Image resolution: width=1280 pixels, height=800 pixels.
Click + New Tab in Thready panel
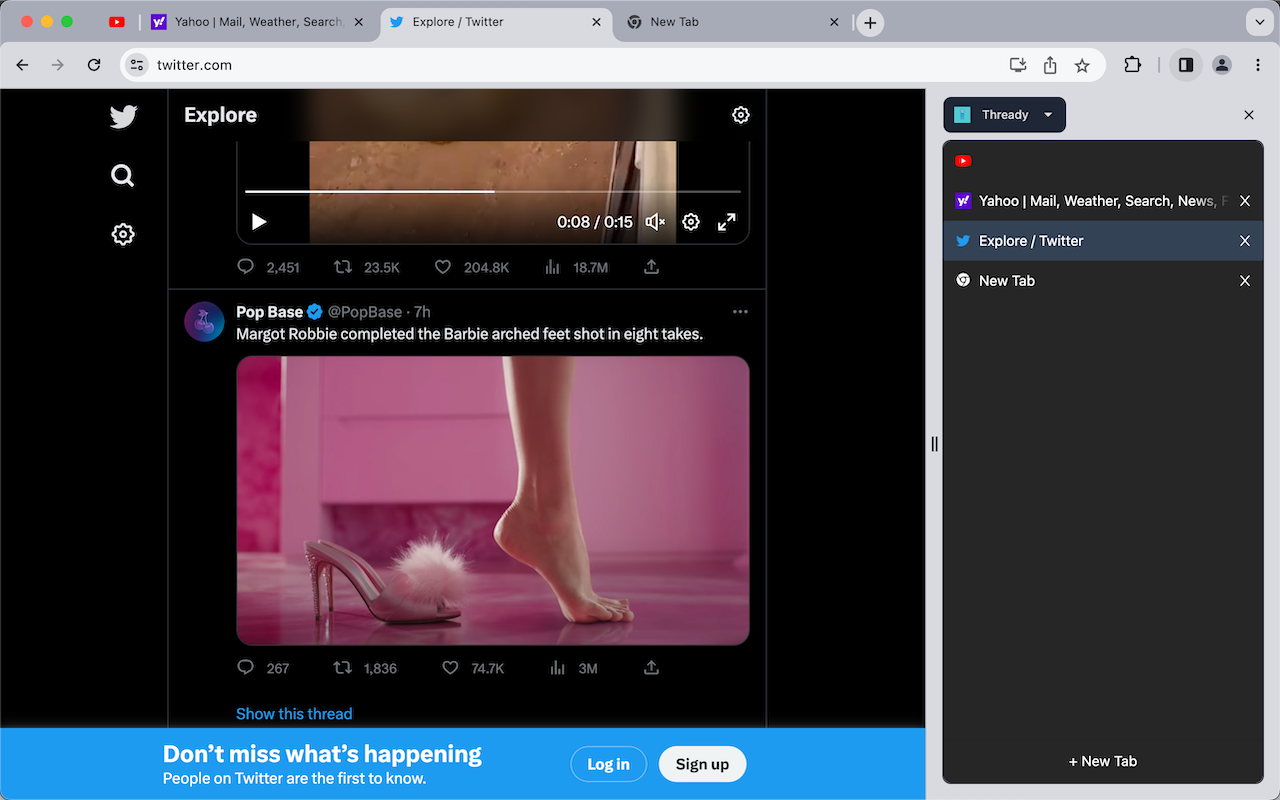click(x=1103, y=761)
